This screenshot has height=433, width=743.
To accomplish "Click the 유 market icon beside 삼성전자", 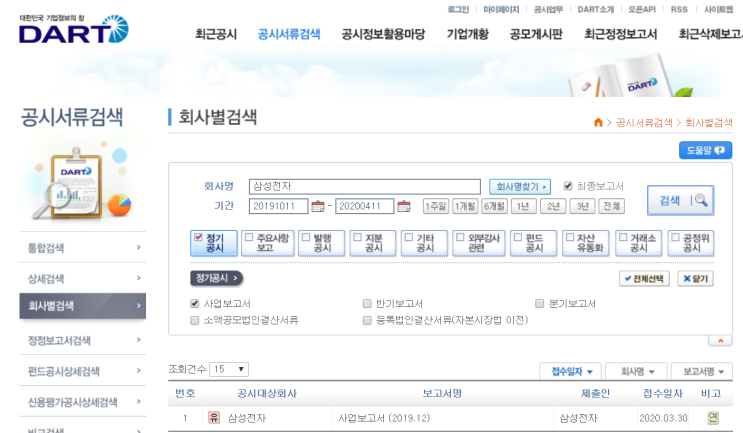I will (x=214, y=417).
